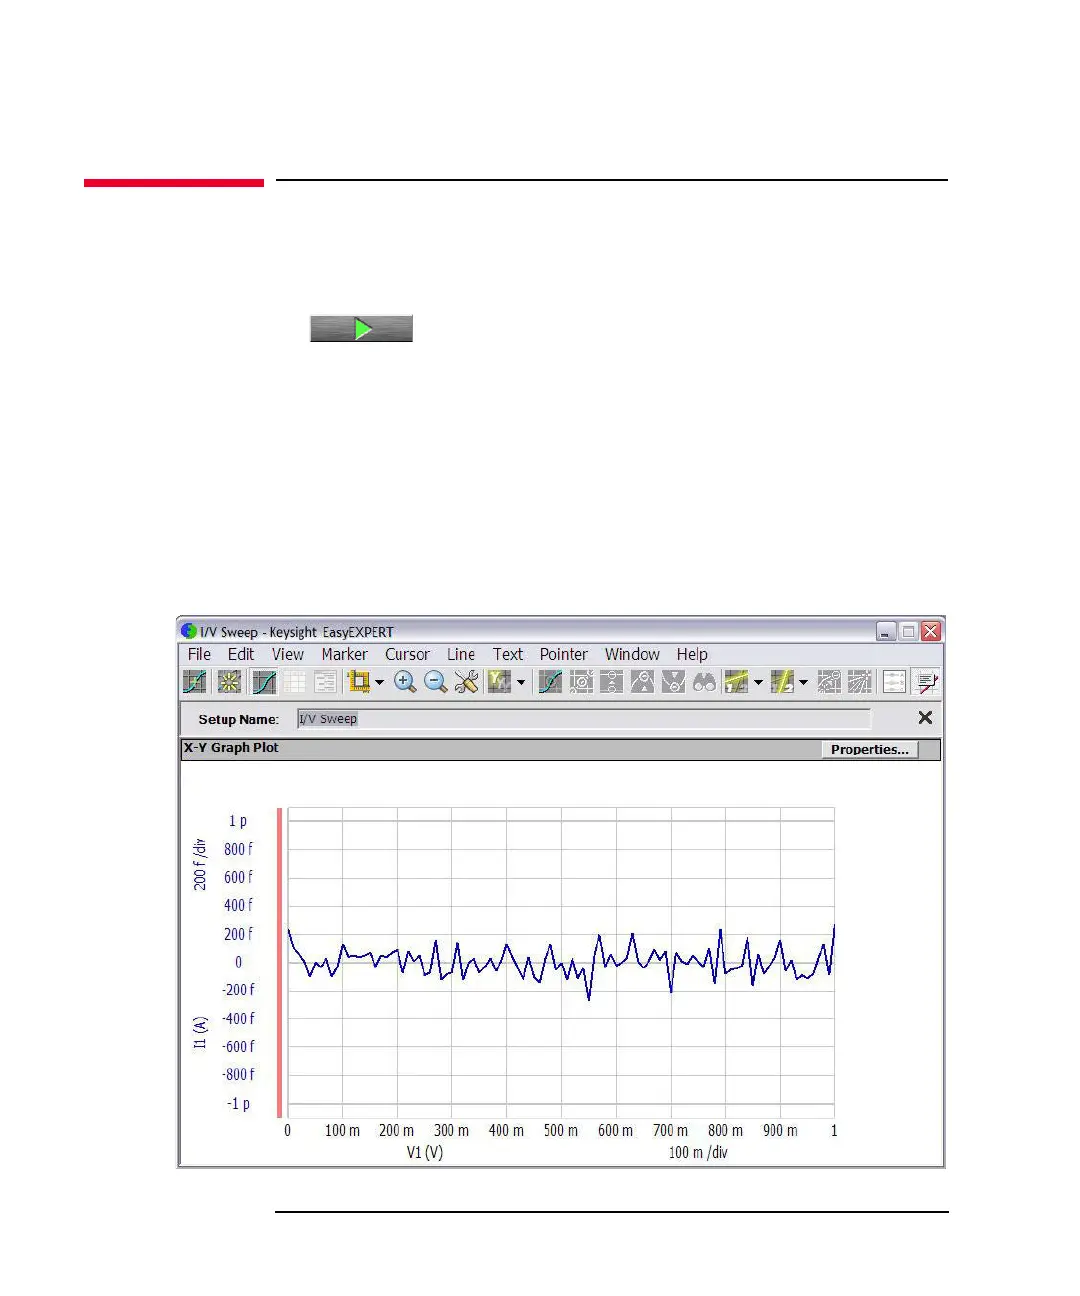1080x1296 pixels.
Task: Close the I/V Sweep window
Action: (931, 631)
